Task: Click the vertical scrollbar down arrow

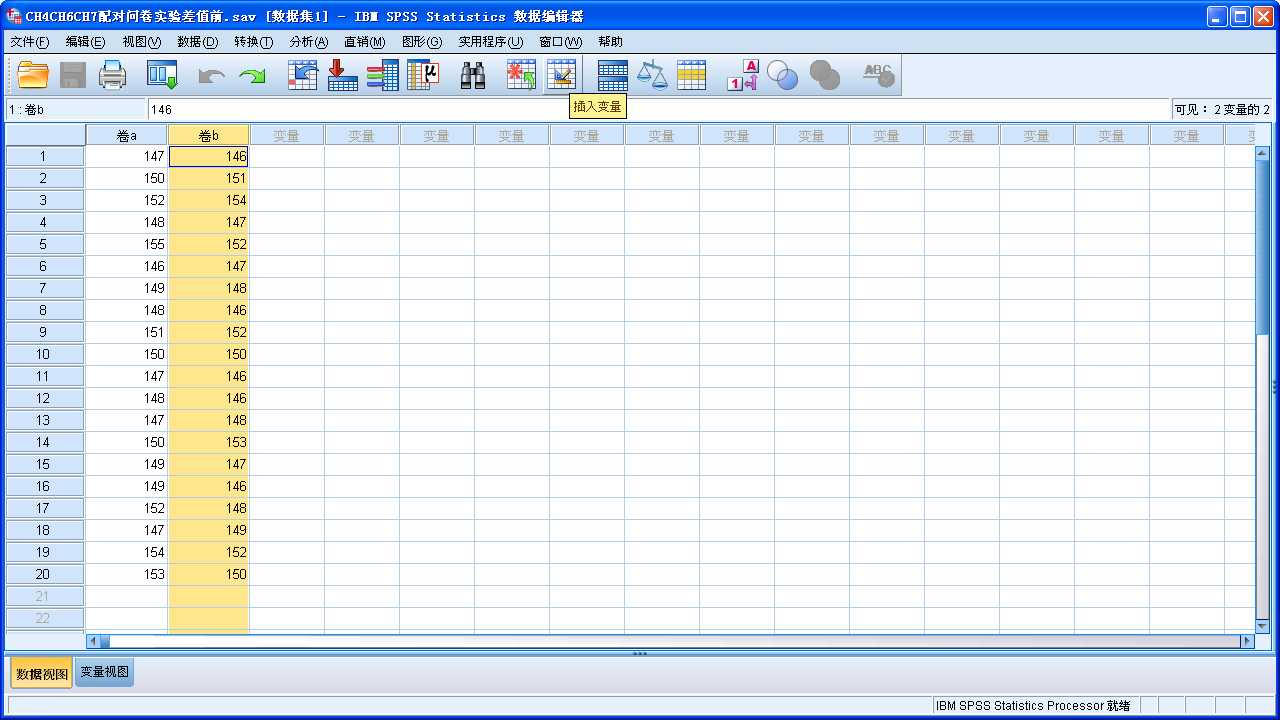Action: tap(1262, 626)
